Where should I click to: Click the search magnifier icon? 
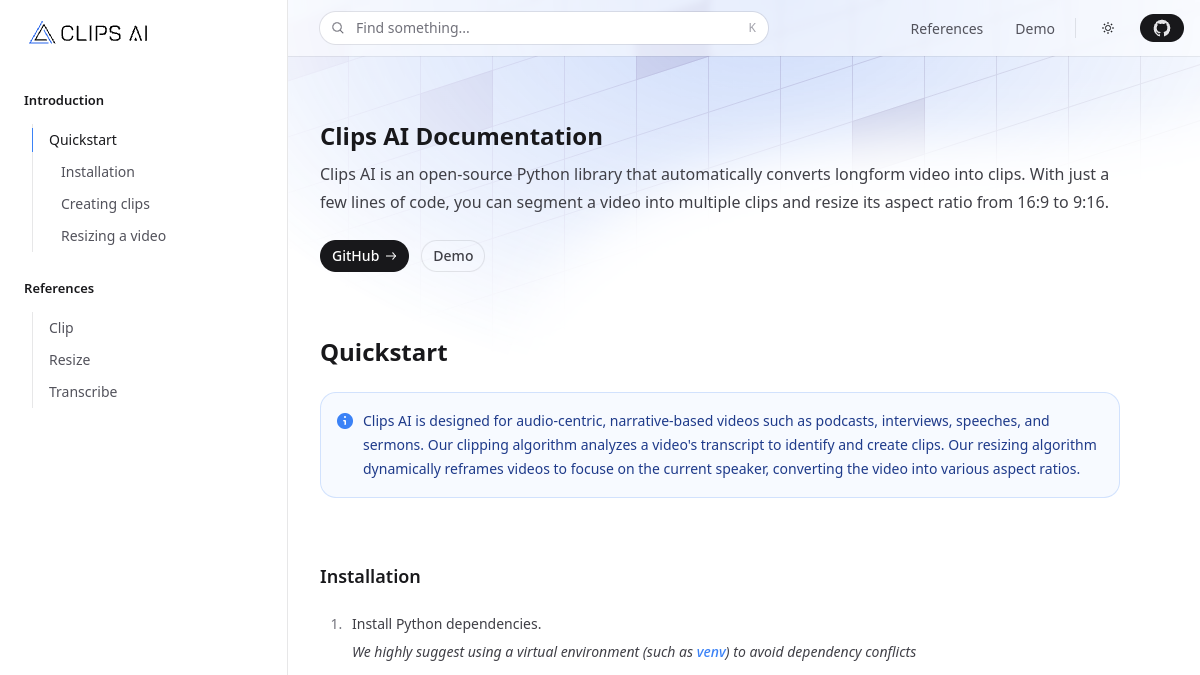coord(338,28)
